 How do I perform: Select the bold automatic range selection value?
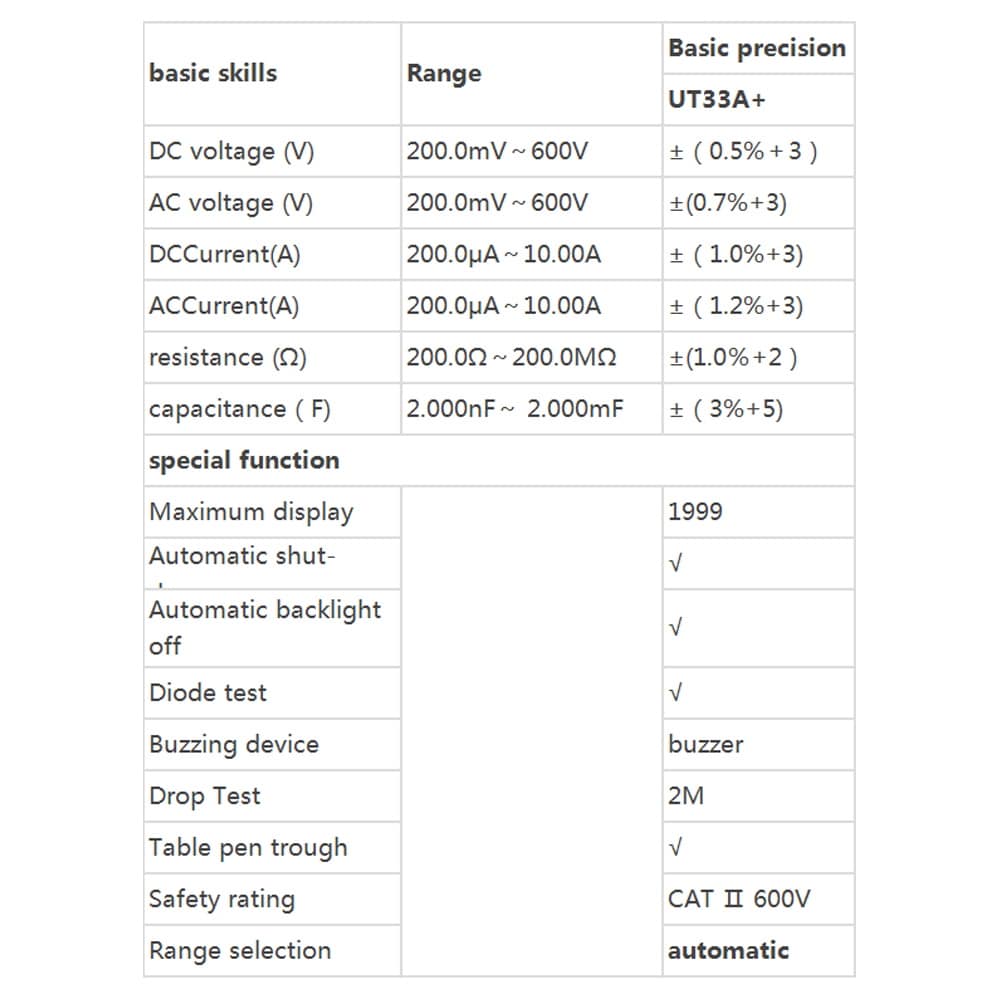pyautogui.click(x=728, y=951)
